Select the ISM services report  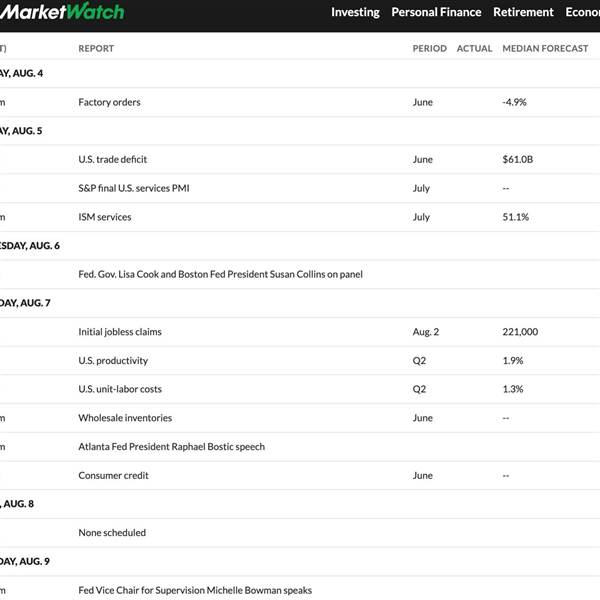click(105, 217)
